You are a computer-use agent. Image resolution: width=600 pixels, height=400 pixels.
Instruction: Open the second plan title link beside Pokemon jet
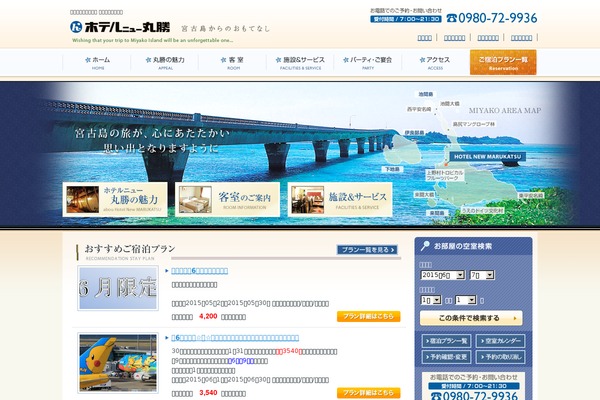(x=235, y=338)
